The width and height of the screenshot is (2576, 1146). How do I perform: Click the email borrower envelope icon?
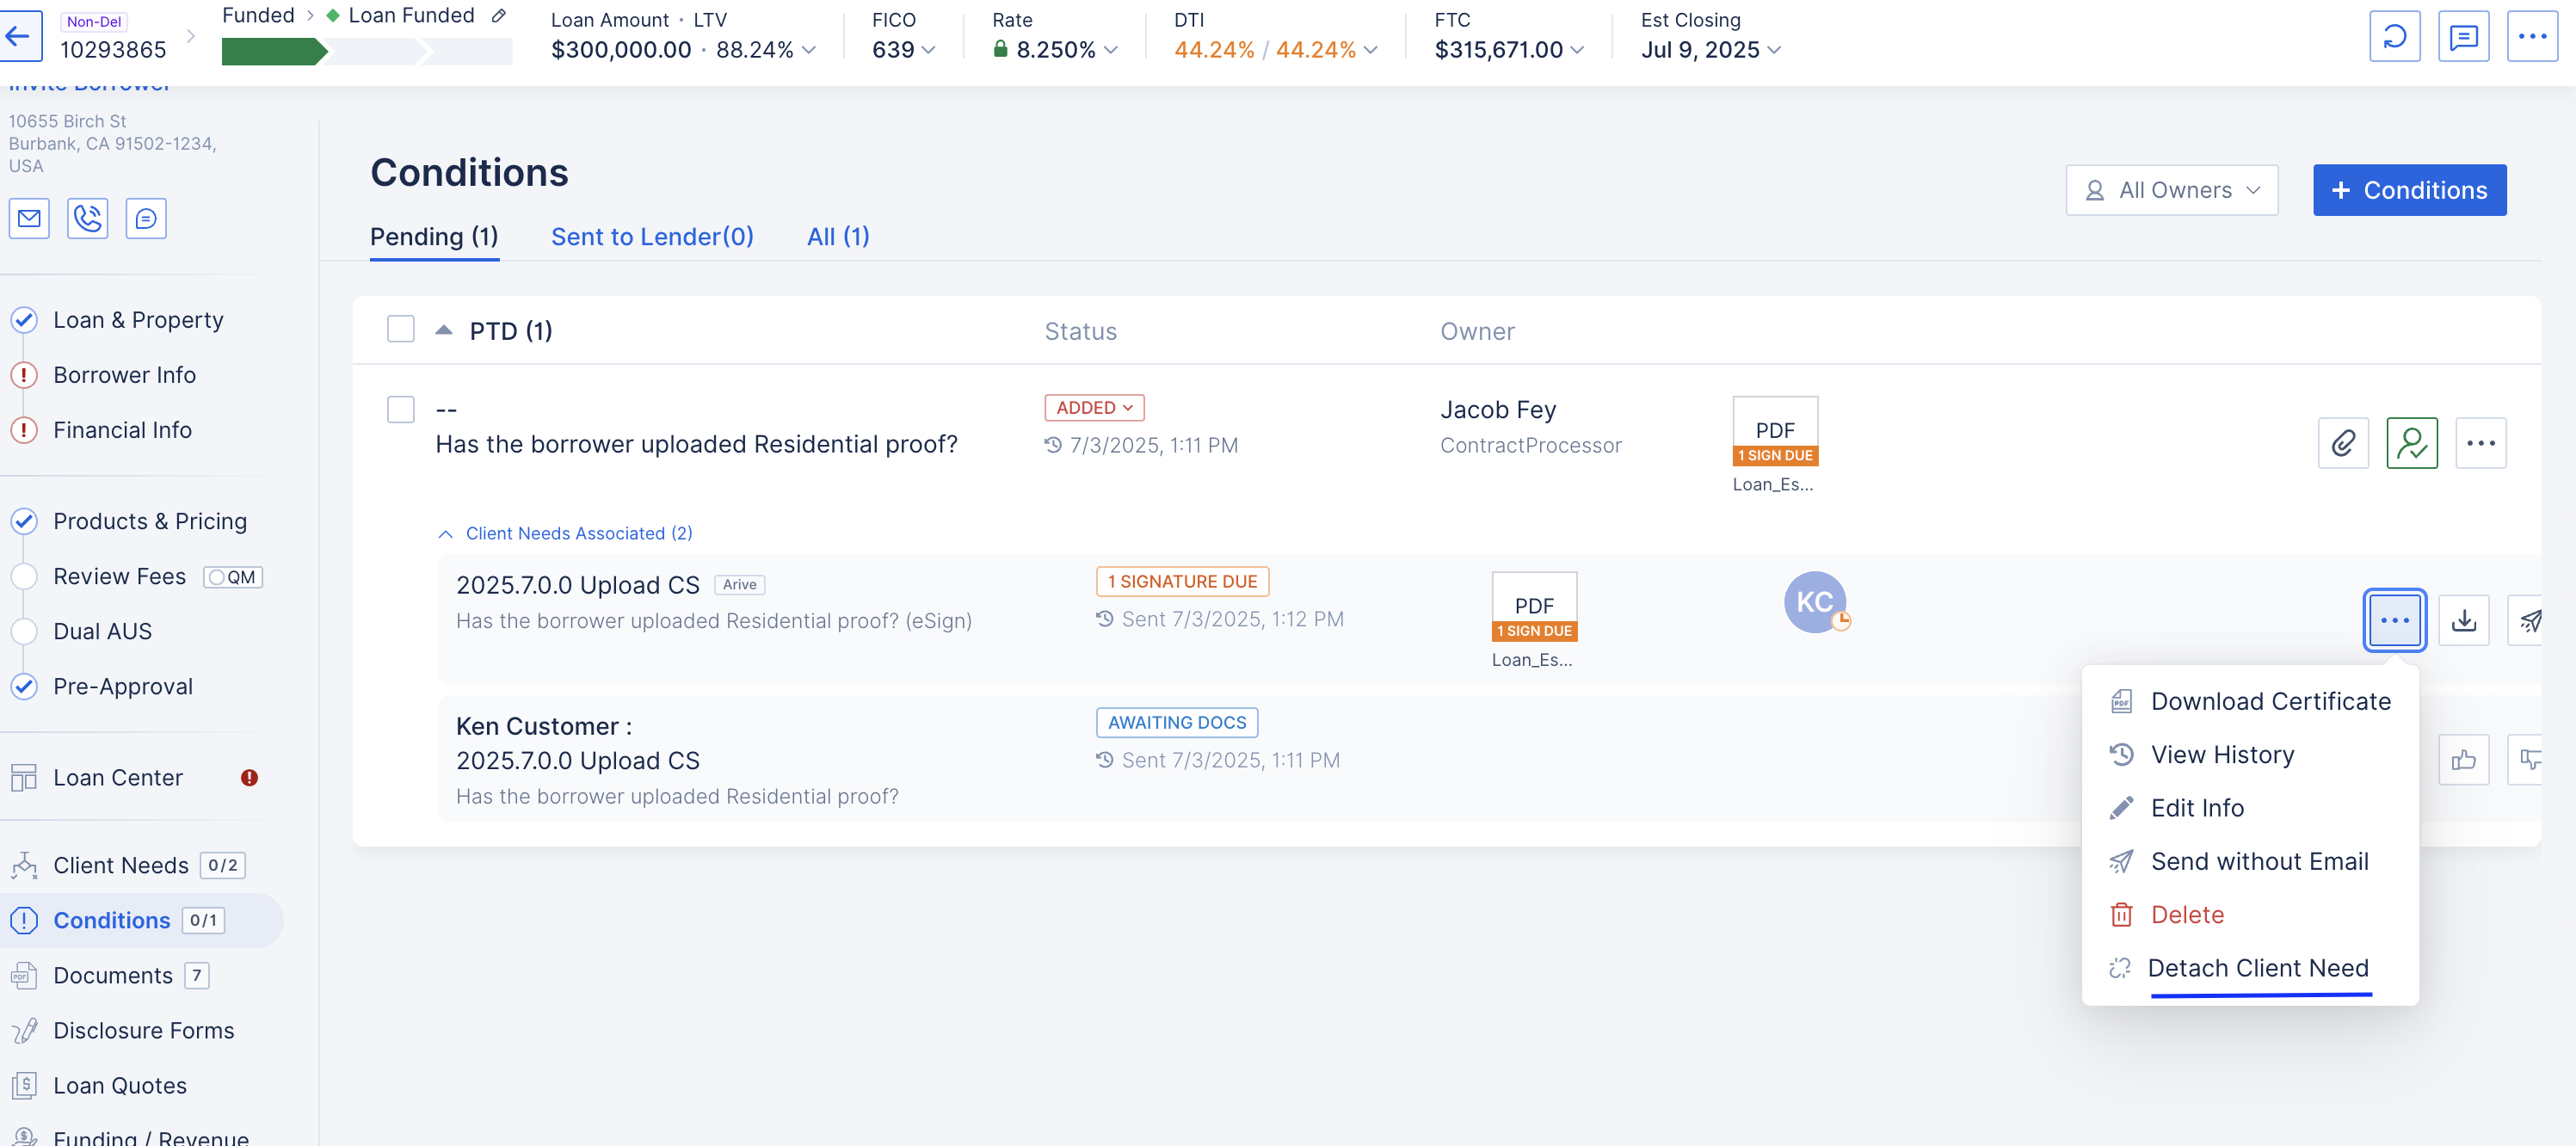coord(29,218)
